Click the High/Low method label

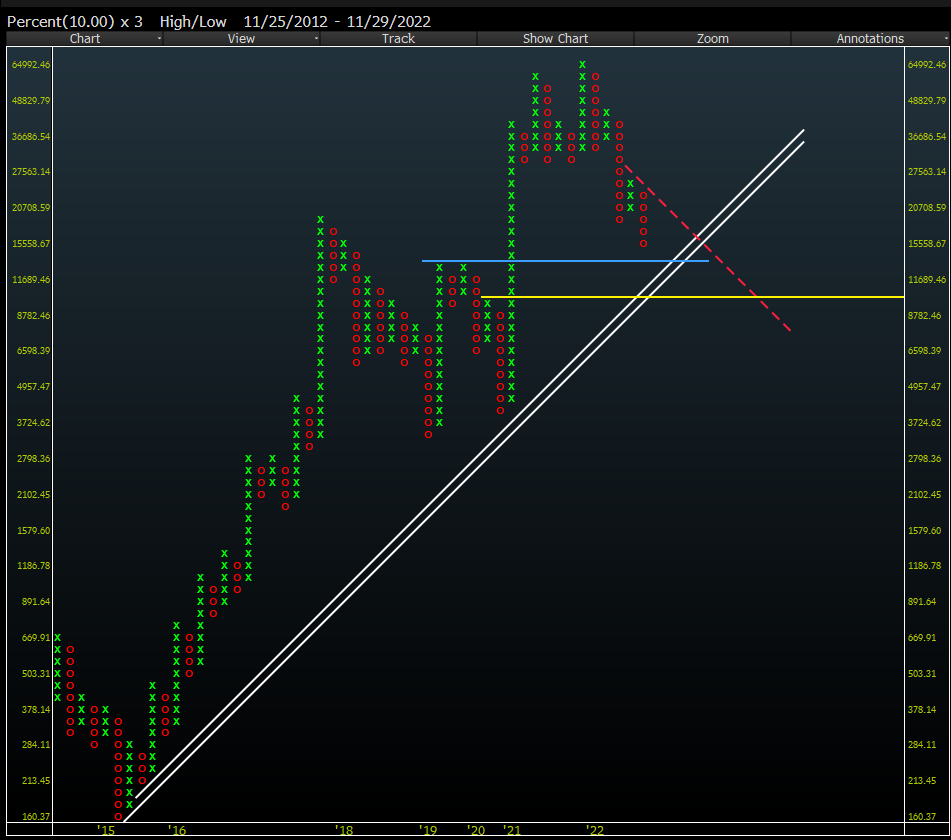[193, 21]
